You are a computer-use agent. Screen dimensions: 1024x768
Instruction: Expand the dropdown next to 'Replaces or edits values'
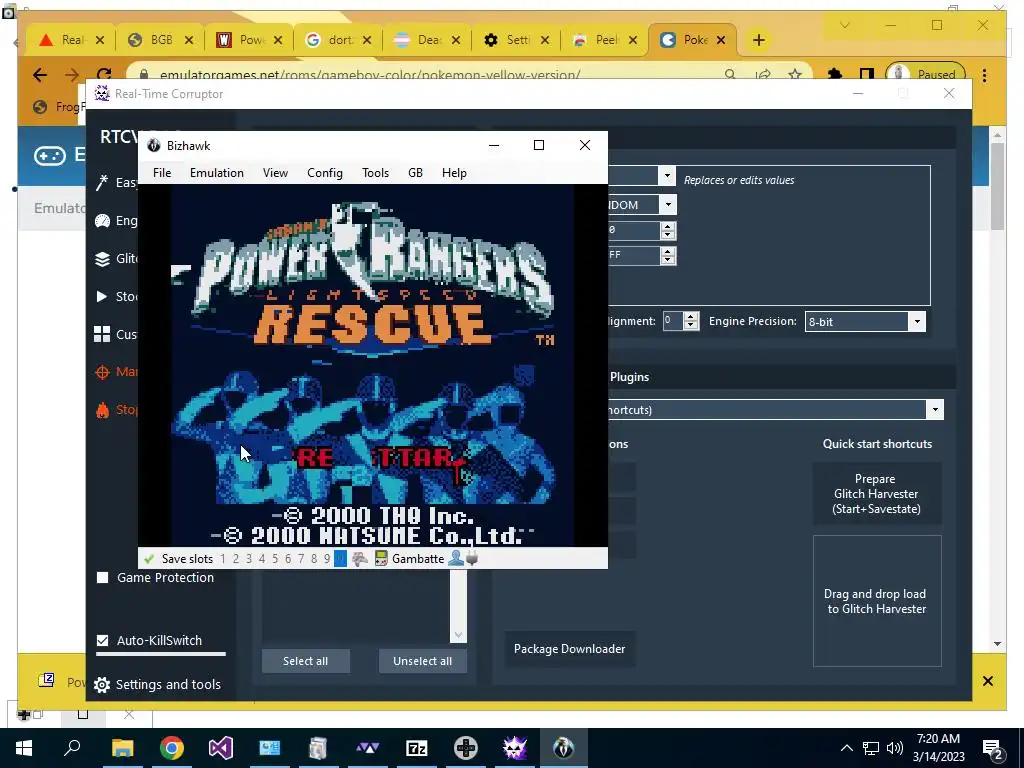[x=667, y=176]
